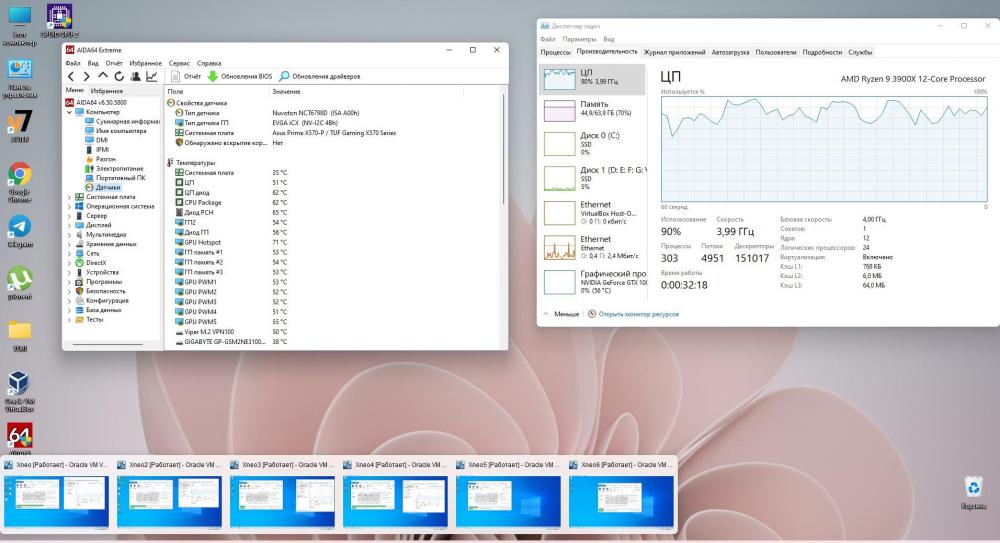Viewport: 1000px width, 543px height.
Task: Open Google Chrome desktop icon
Action: (x=20, y=175)
